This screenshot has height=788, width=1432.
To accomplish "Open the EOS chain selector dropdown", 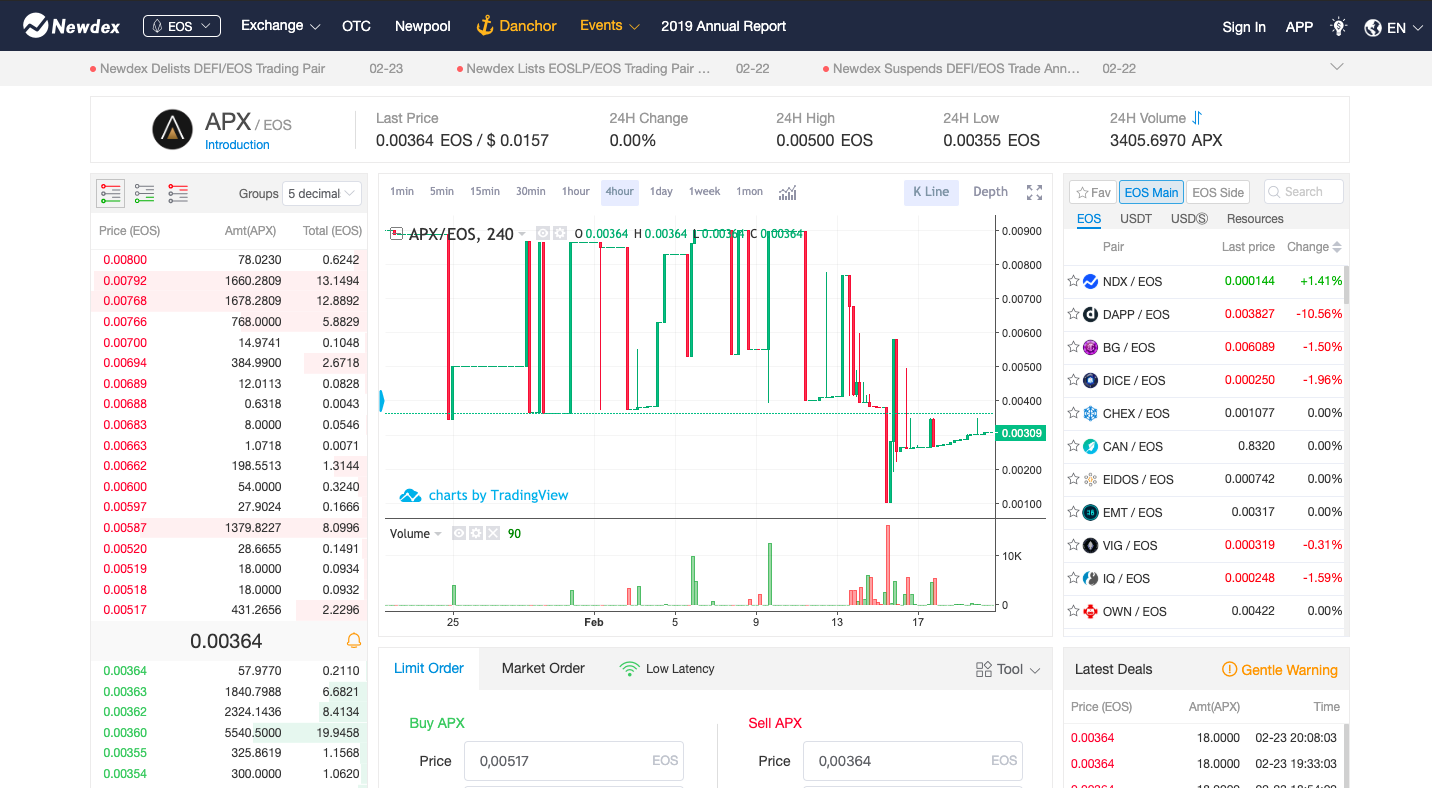I will 182,26.
